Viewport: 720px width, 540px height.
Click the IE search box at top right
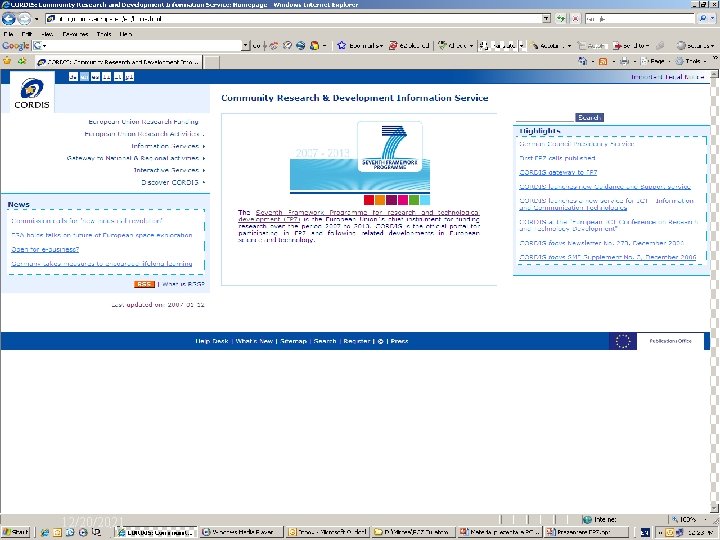(x=639, y=19)
